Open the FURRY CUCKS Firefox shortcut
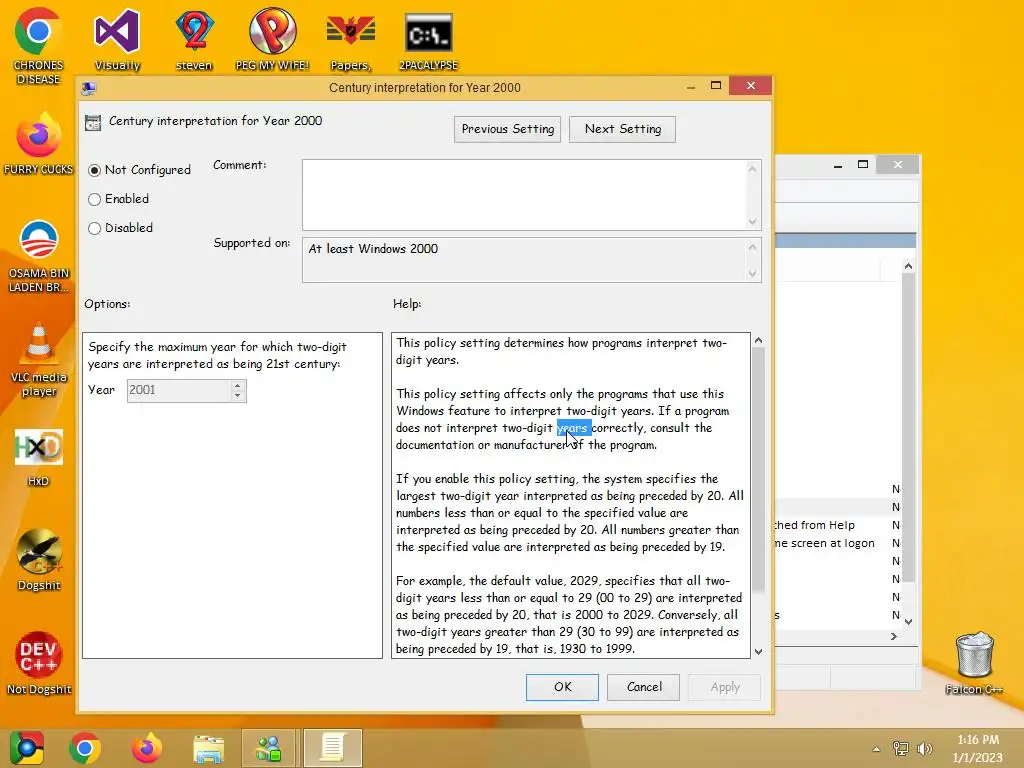Viewport: 1024px width, 768px height. click(x=39, y=144)
